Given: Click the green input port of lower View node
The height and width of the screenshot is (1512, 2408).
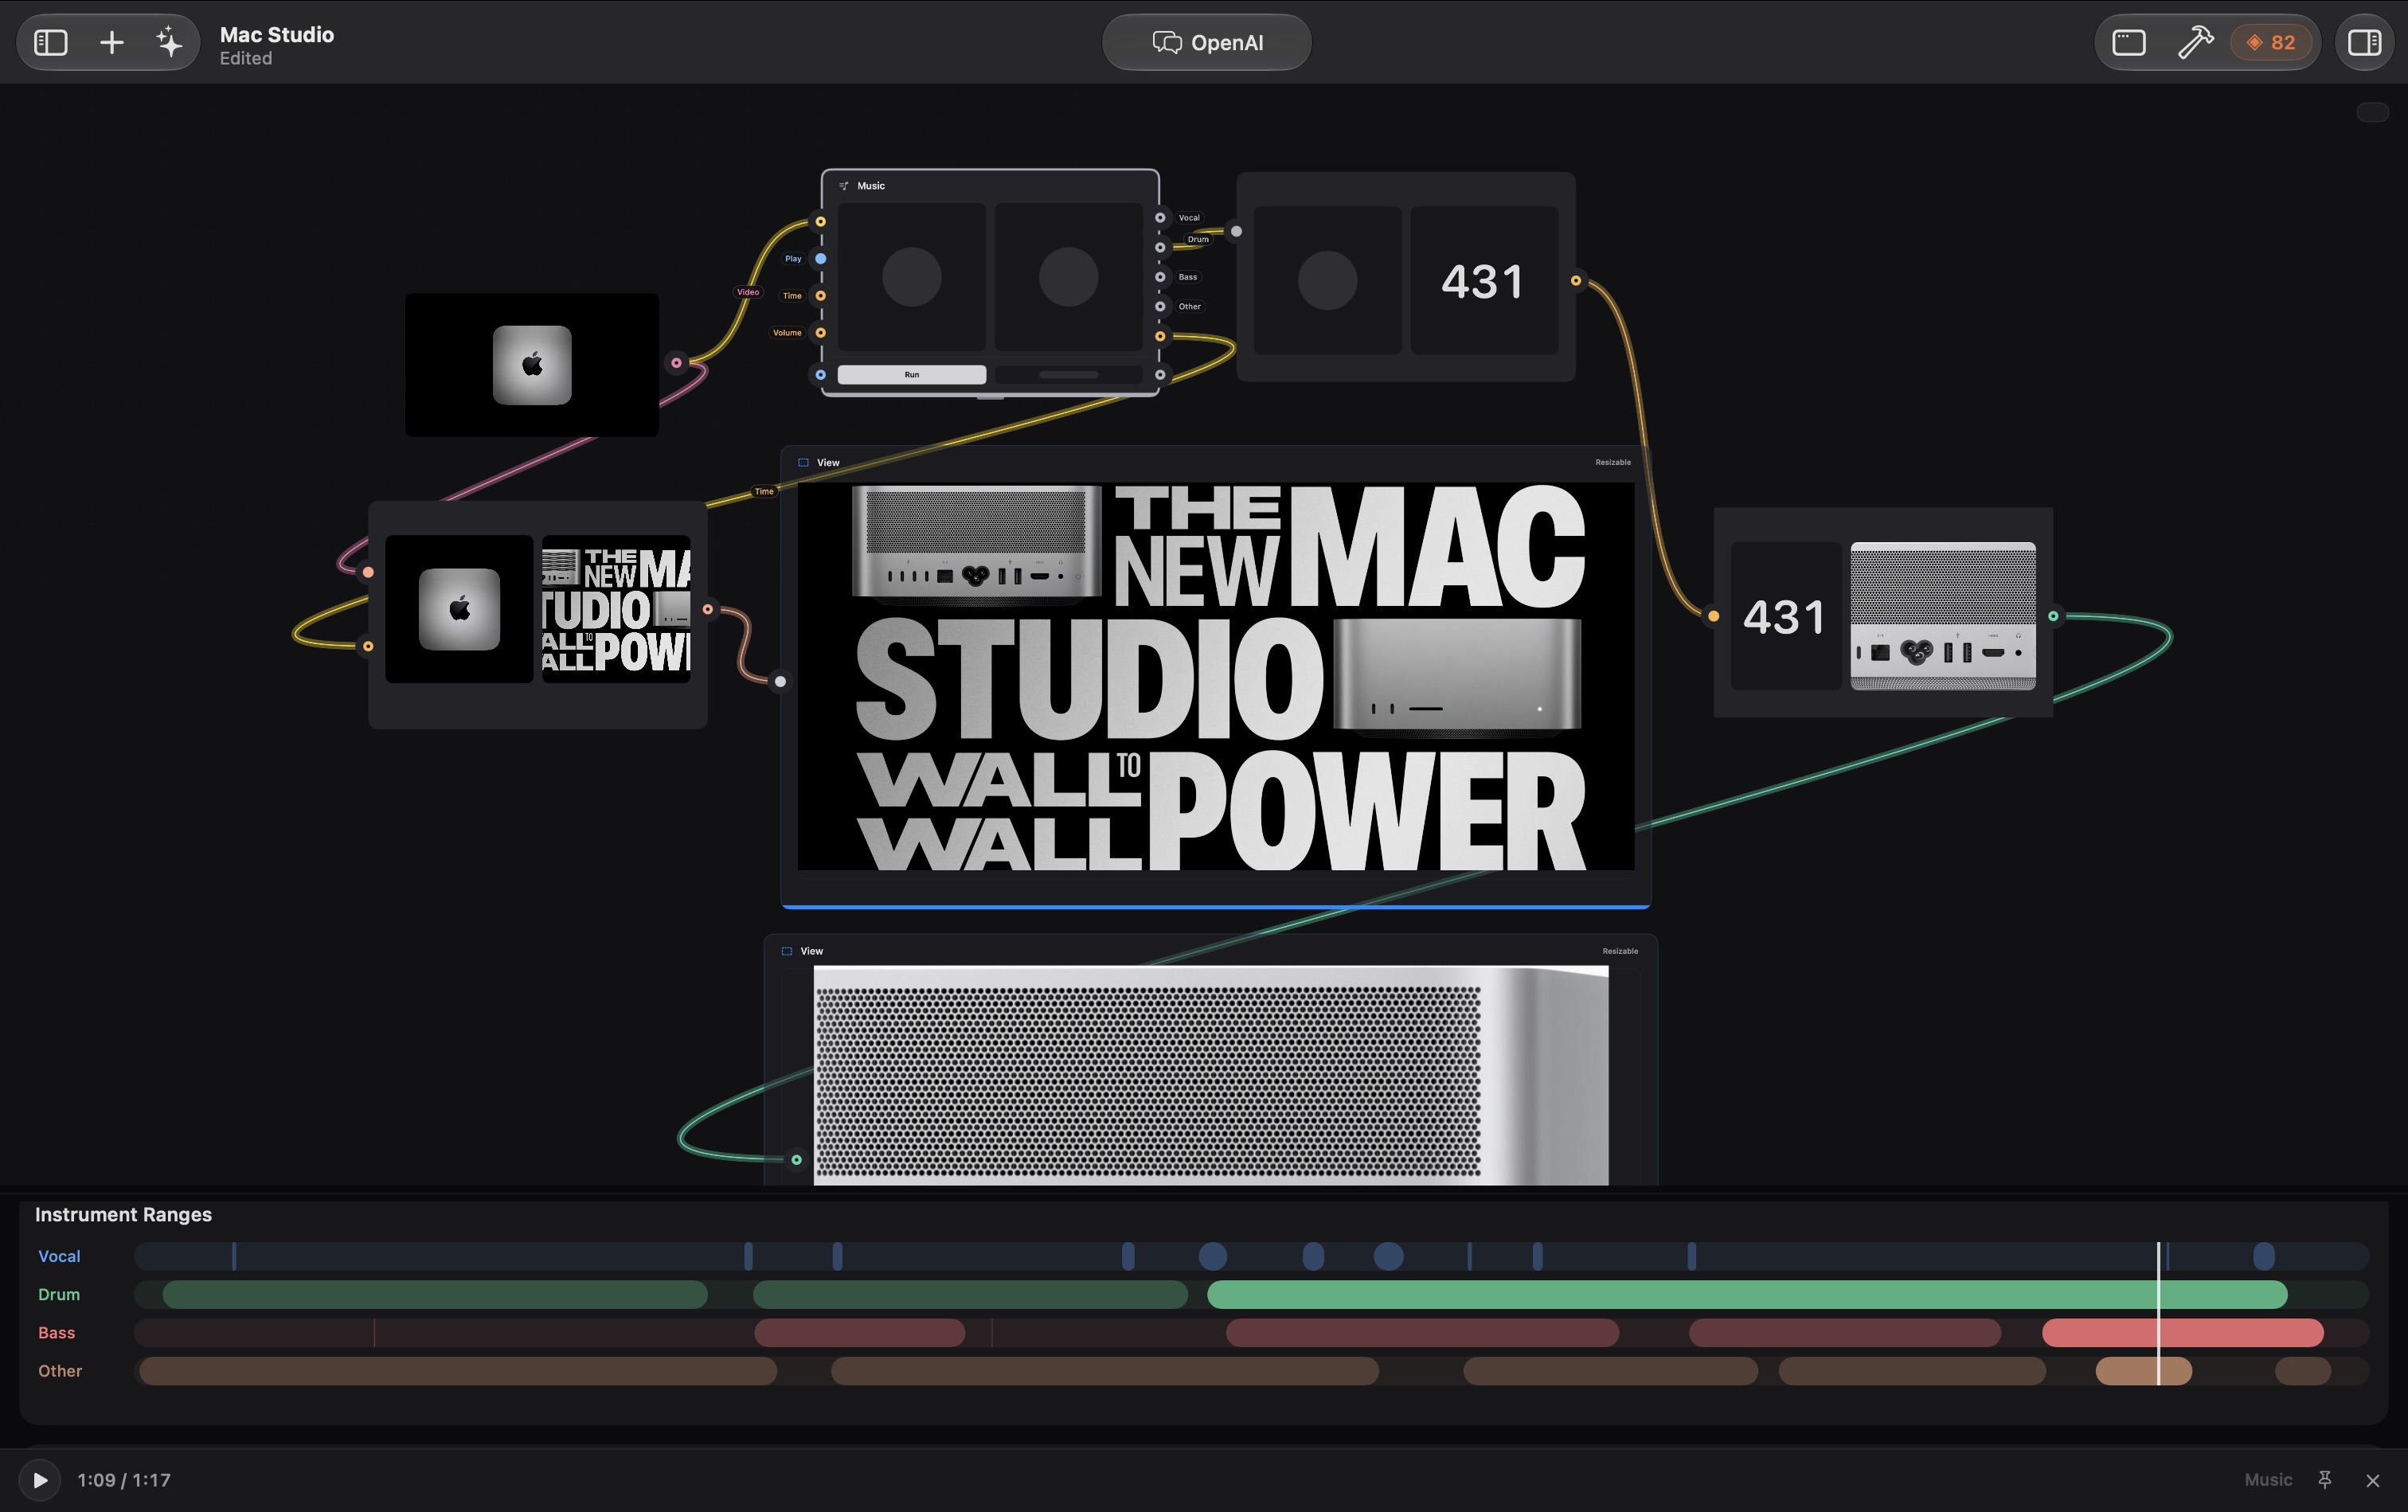Looking at the screenshot, I should 796,1160.
